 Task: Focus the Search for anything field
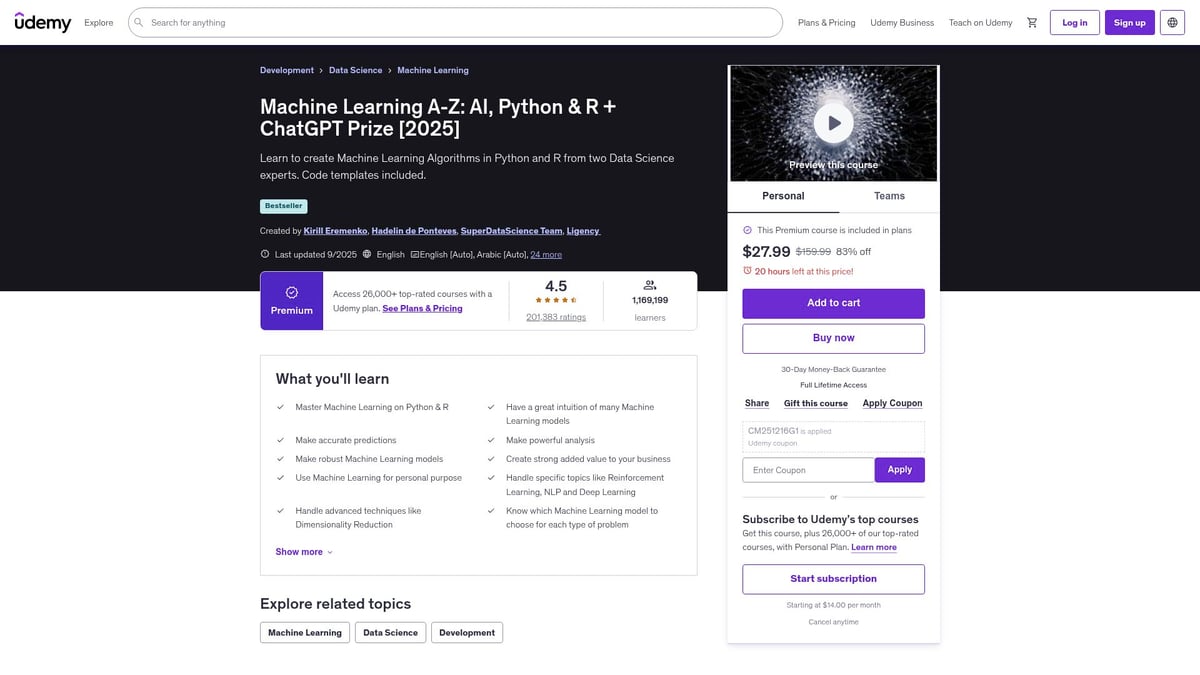click(x=455, y=22)
